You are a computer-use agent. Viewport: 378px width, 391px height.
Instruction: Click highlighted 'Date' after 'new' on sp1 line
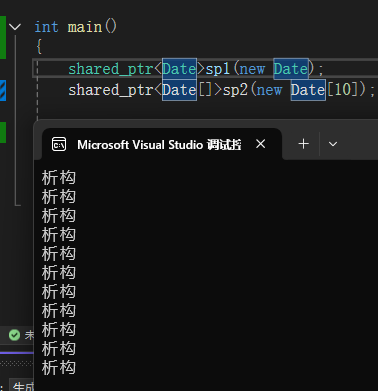[x=291, y=69]
